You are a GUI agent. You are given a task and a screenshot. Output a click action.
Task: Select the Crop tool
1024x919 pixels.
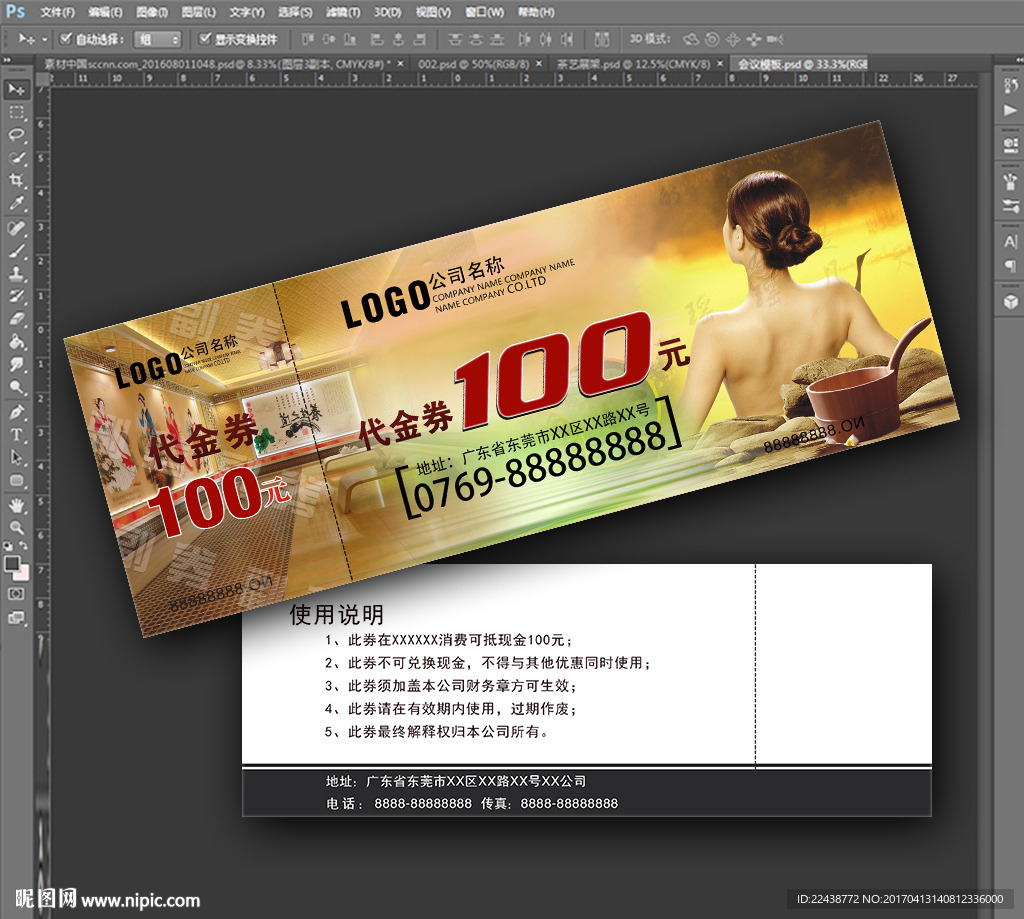[17, 180]
